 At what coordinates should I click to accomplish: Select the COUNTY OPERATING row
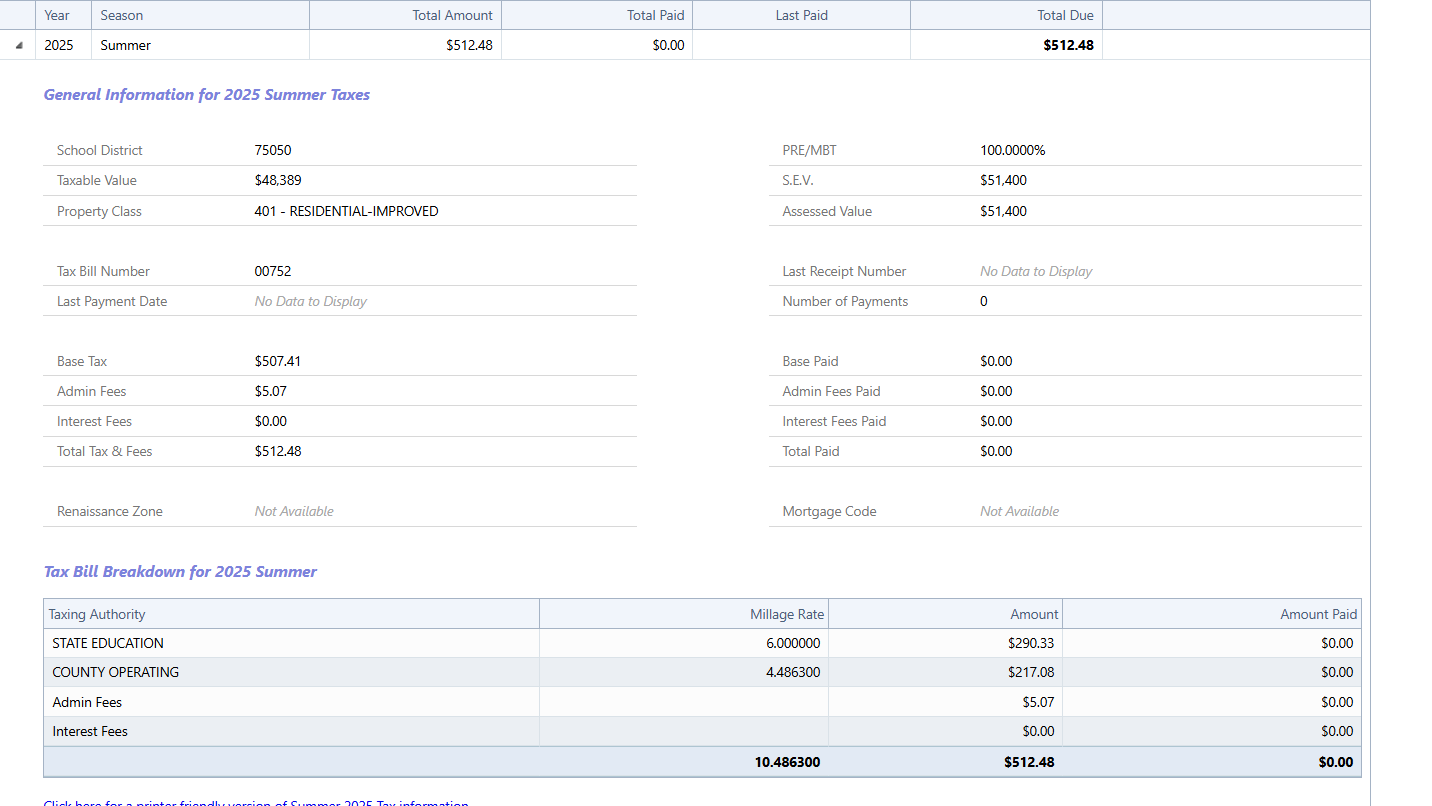116,672
